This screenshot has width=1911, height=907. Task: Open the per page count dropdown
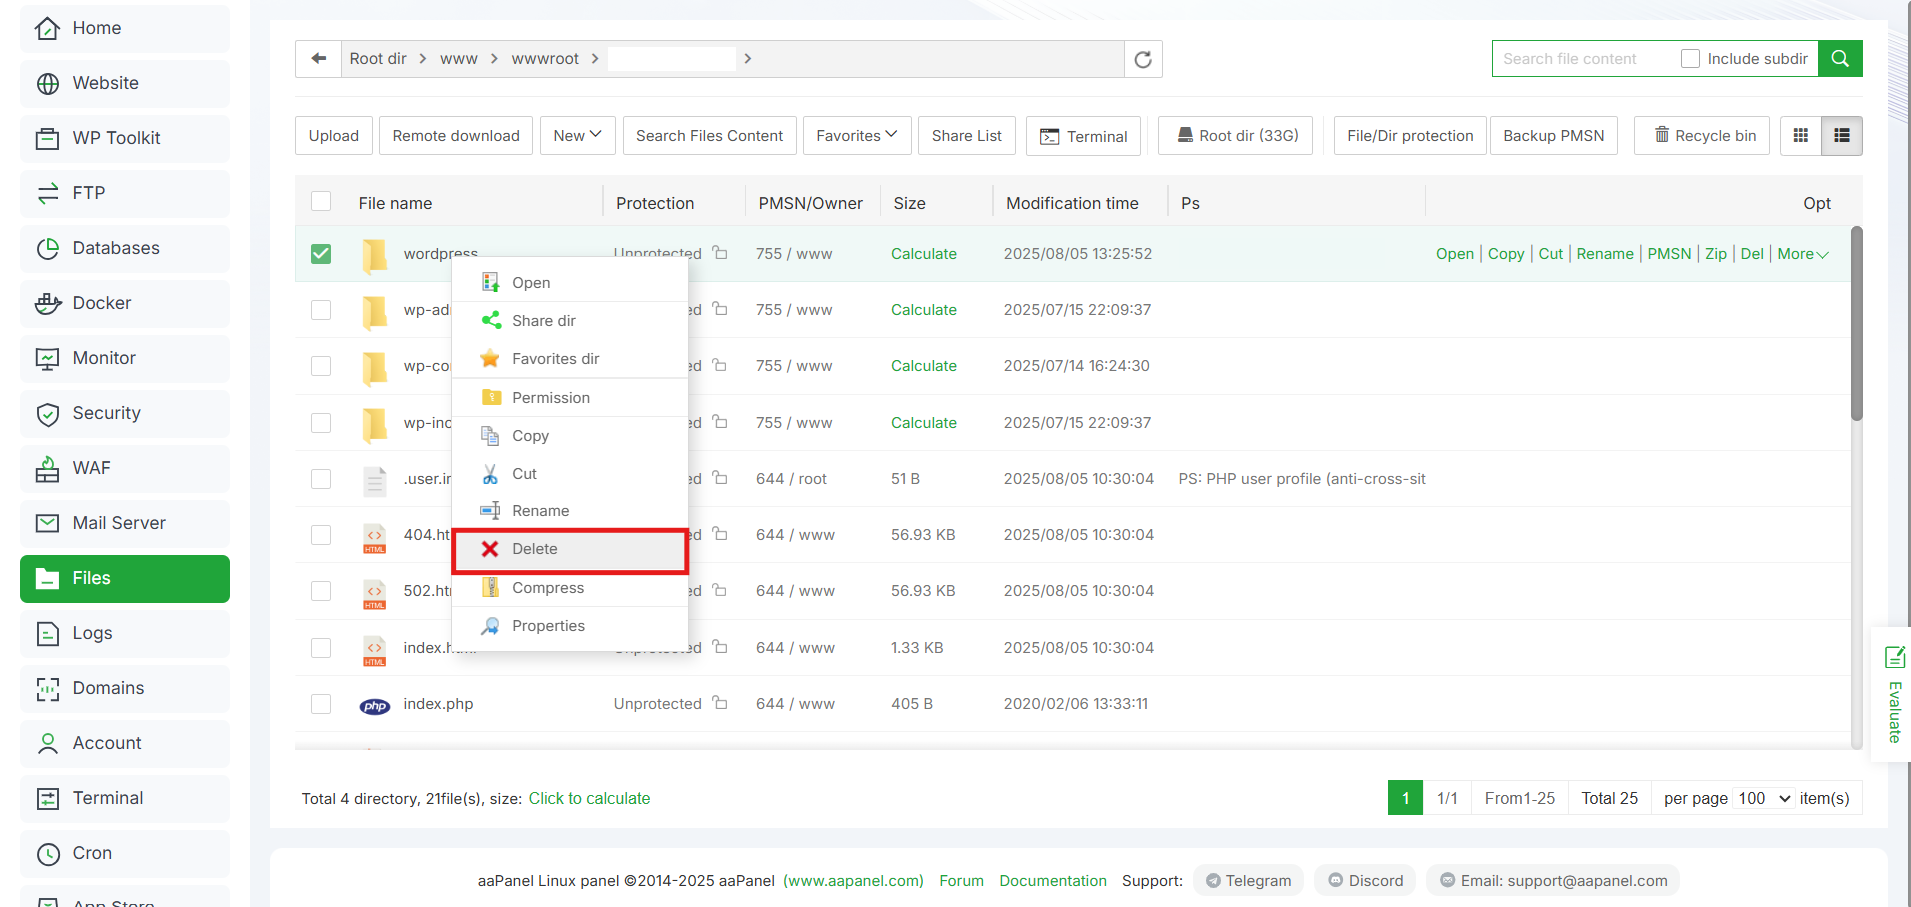click(1764, 798)
